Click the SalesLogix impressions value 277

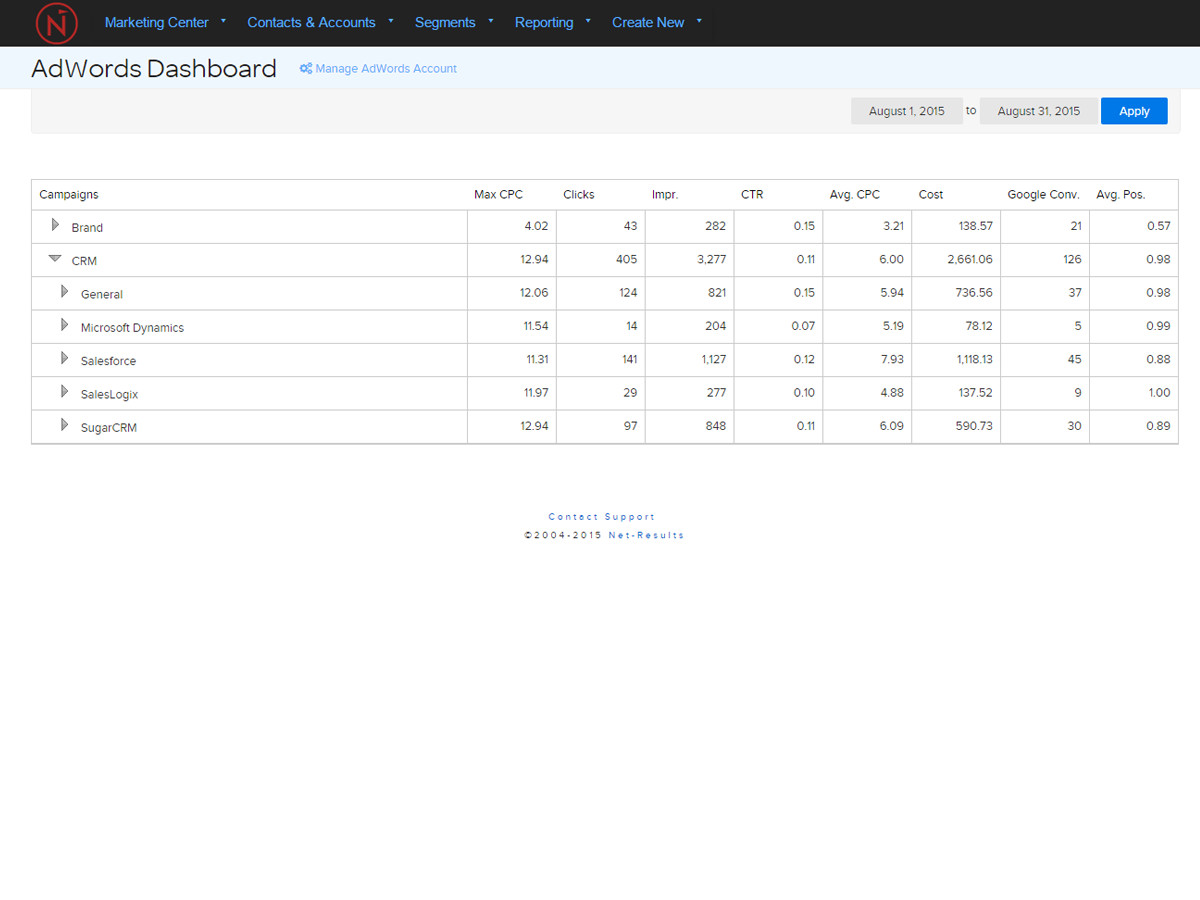coord(716,393)
